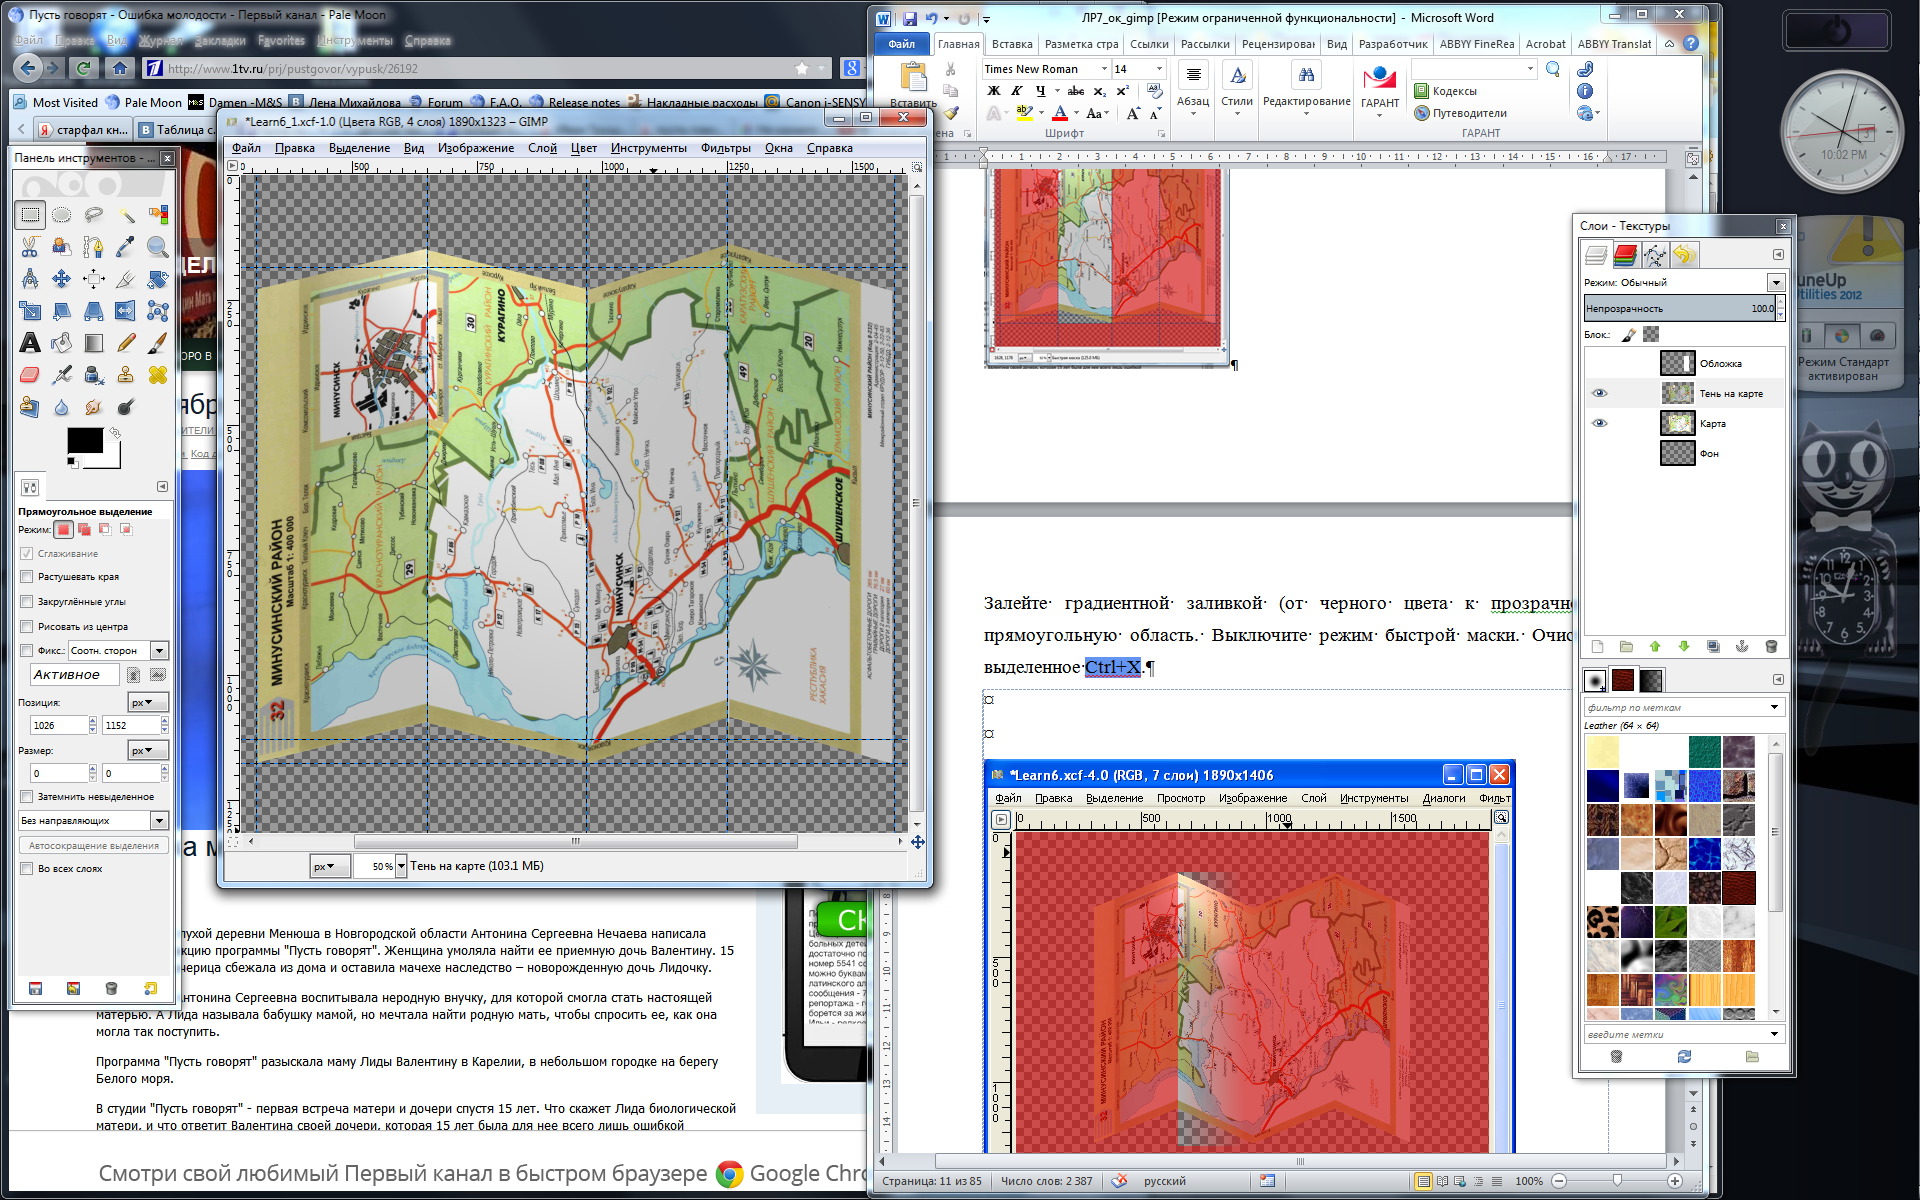
Task: Click the Непрозрачность opacity slider
Action: click(1680, 308)
